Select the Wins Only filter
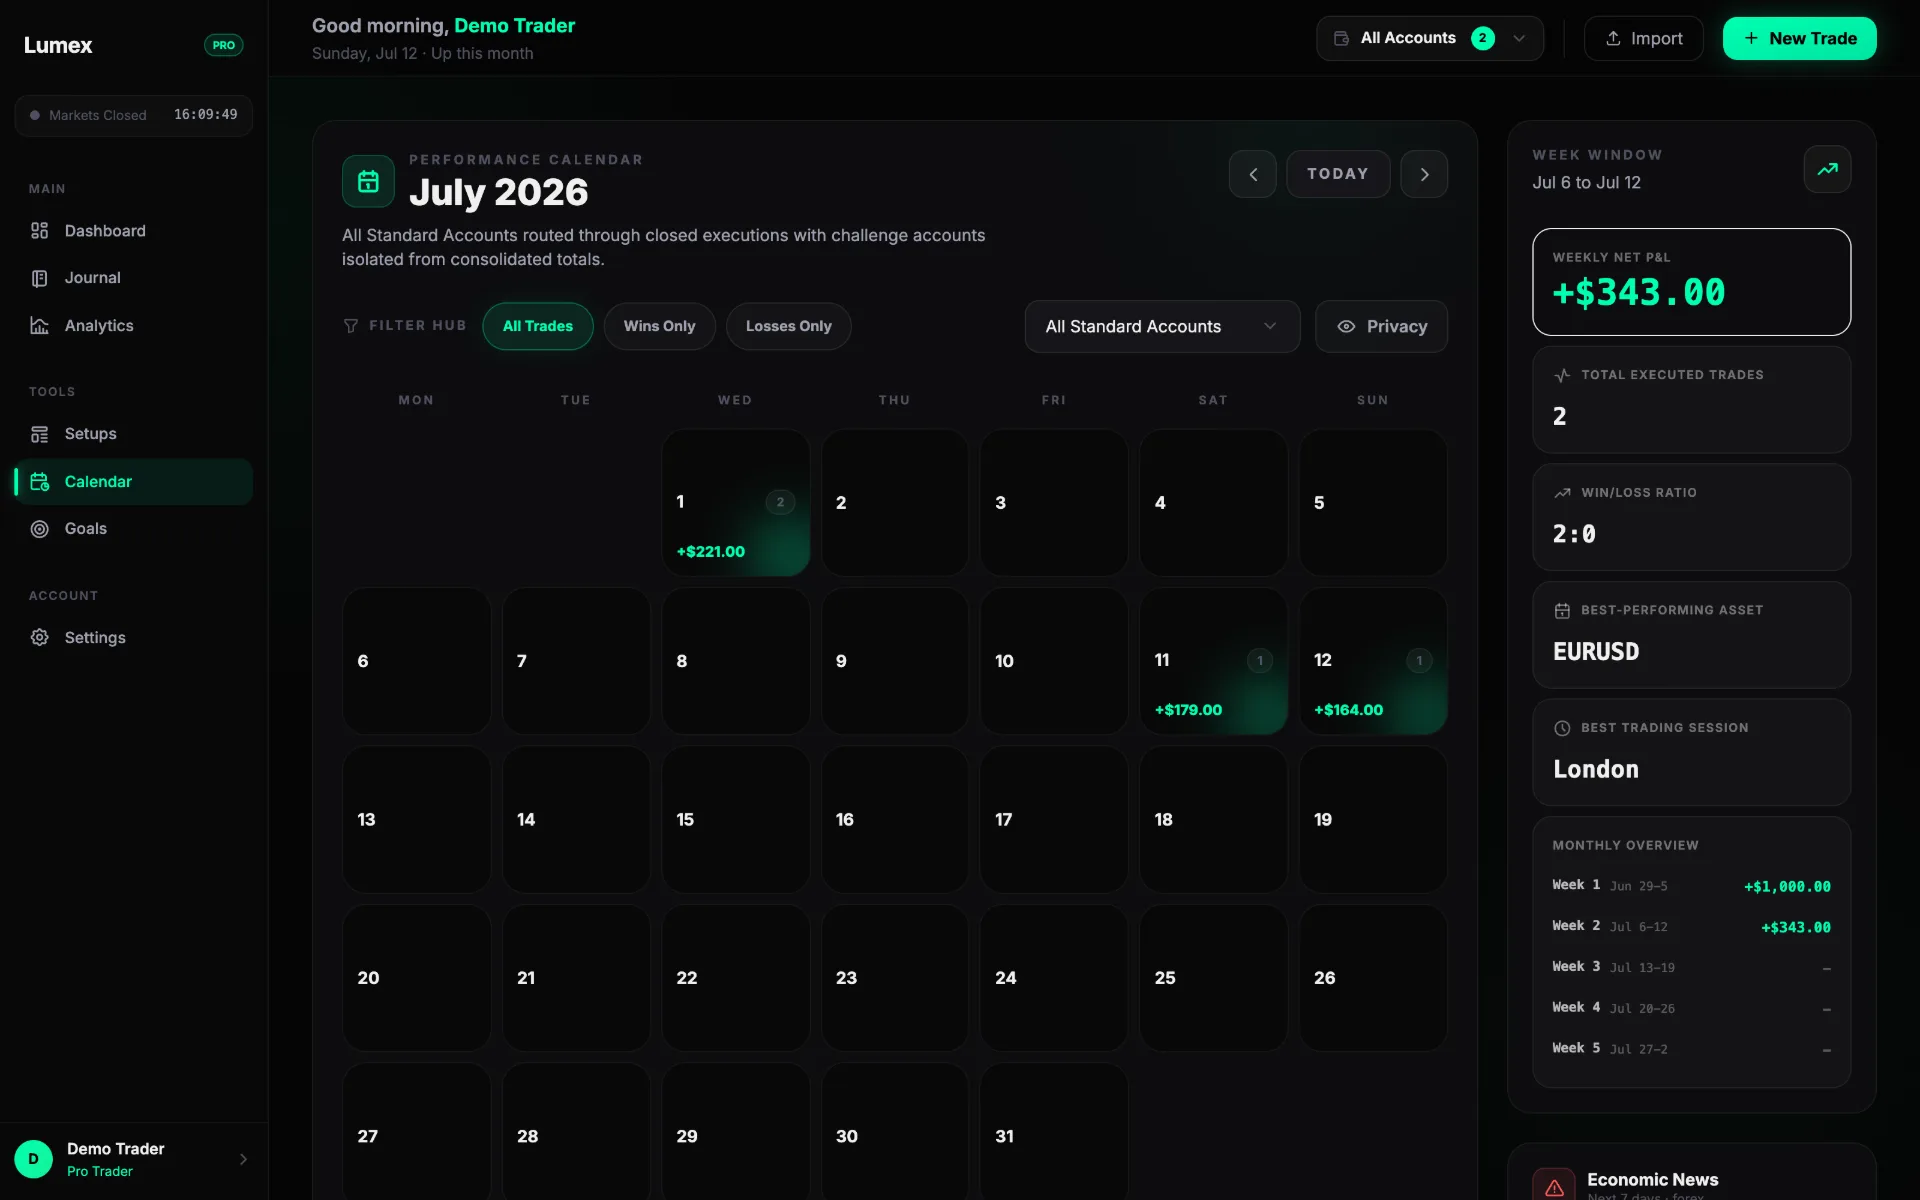The image size is (1920, 1200). click(x=659, y=326)
